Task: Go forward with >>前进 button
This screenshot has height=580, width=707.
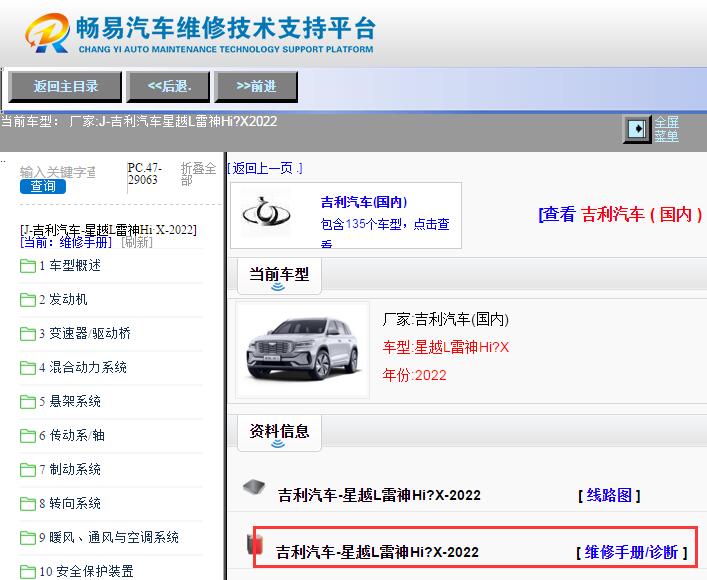Action: tap(256, 86)
